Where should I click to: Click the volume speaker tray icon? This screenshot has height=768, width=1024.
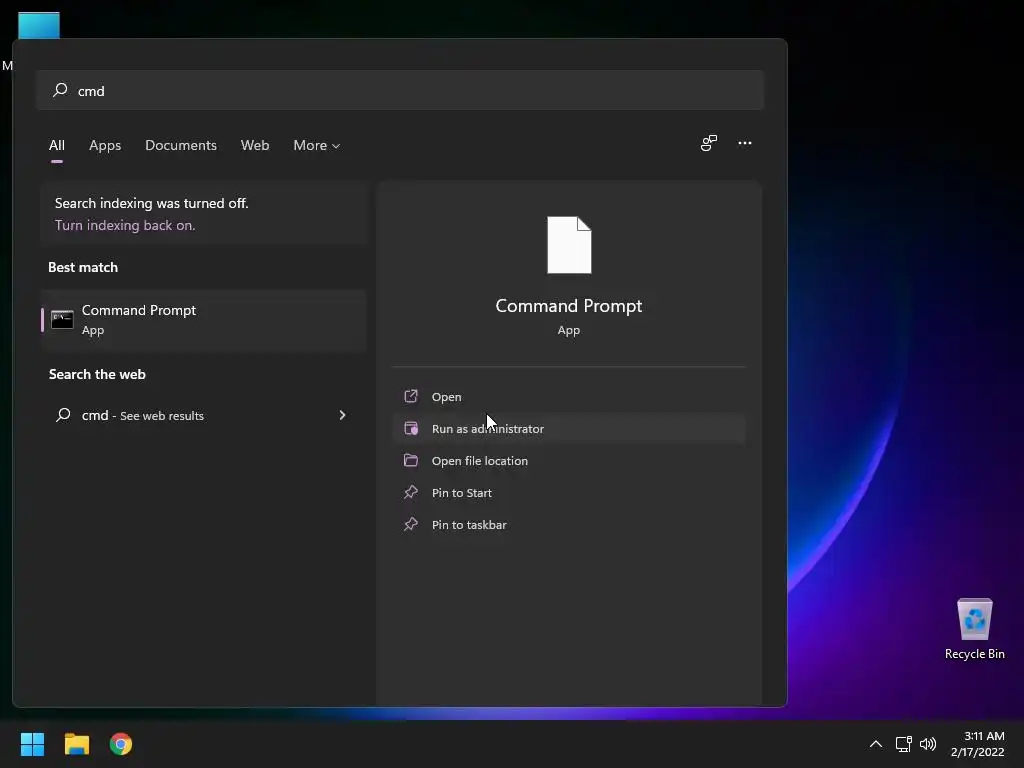point(927,744)
